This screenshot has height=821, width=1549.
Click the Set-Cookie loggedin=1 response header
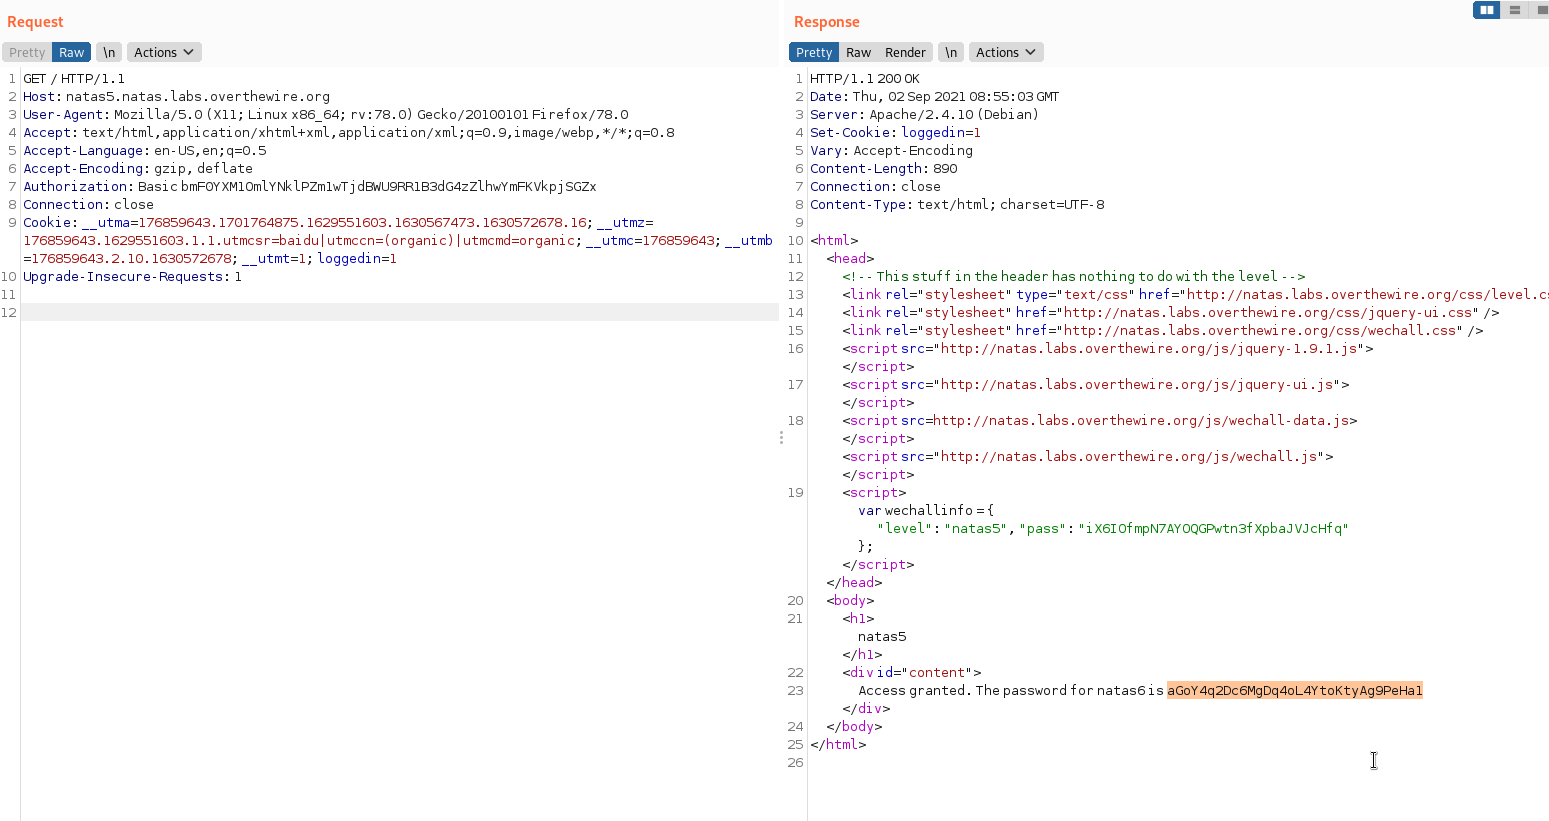pos(895,133)
